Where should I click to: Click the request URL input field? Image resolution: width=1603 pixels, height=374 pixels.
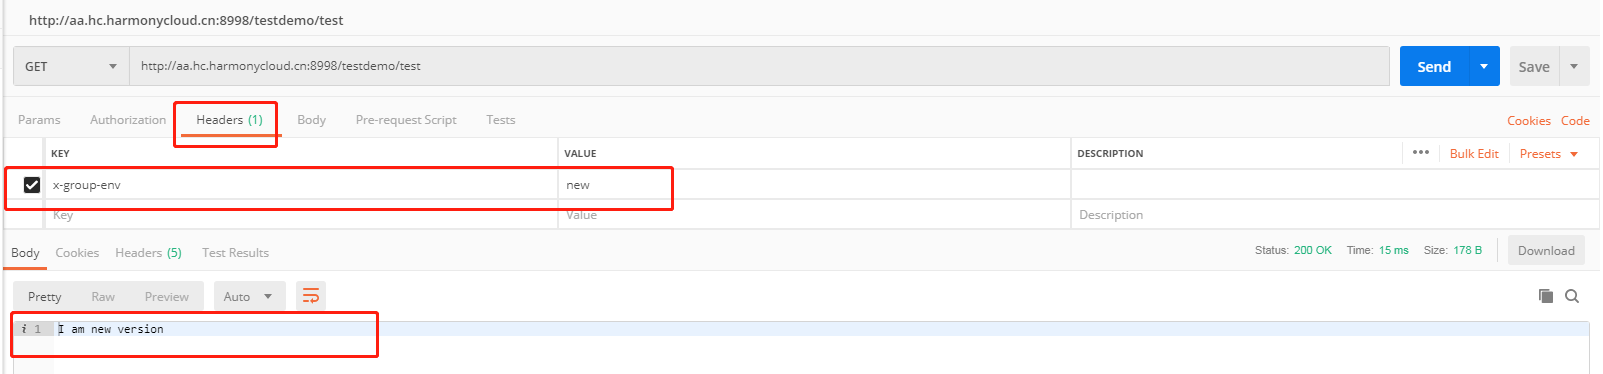tap(759, 66)
